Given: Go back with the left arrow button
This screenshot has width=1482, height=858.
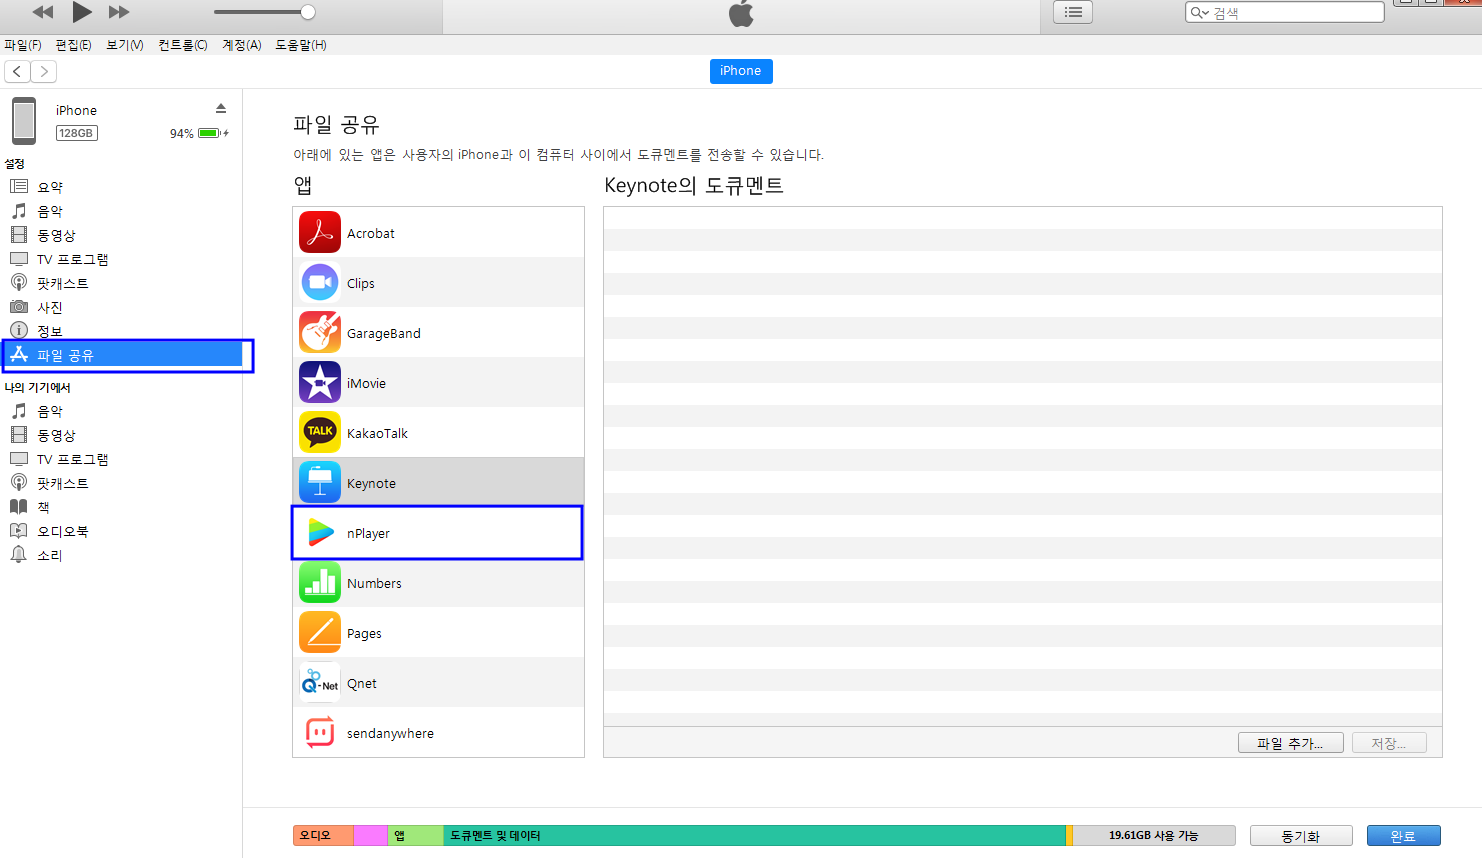Looking at the screenshot, I should pyautogui.click(x=17, y=71).
